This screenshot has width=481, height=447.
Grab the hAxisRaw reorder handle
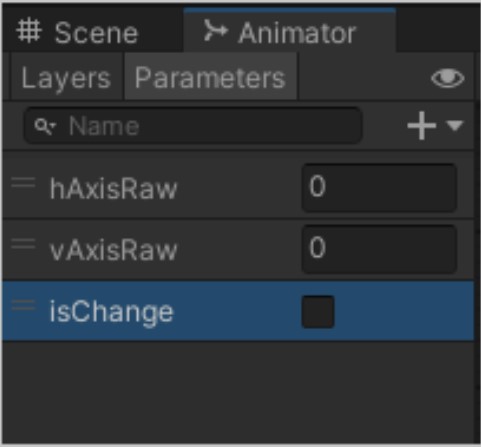(23, 183)
